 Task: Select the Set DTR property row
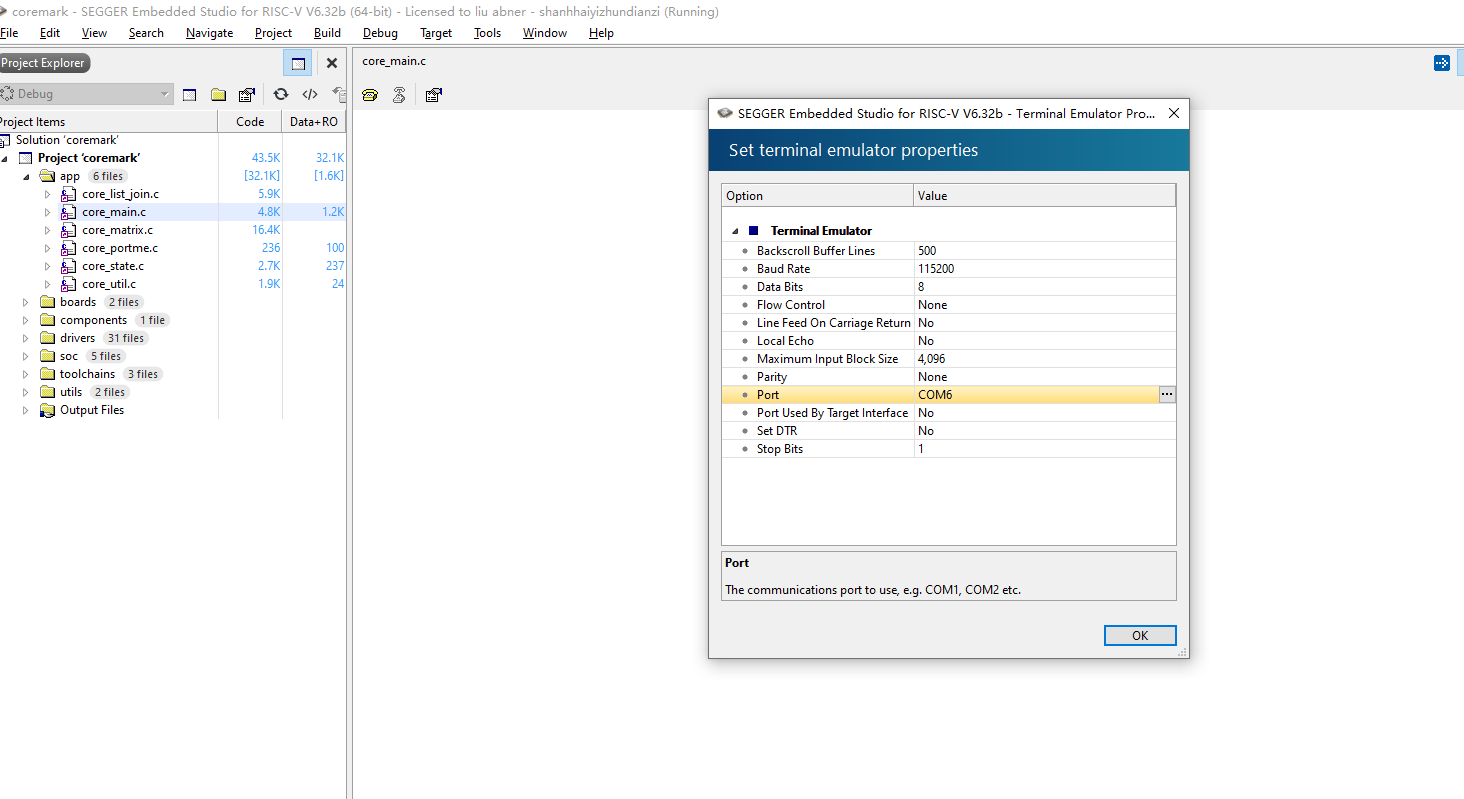point(948,431)
